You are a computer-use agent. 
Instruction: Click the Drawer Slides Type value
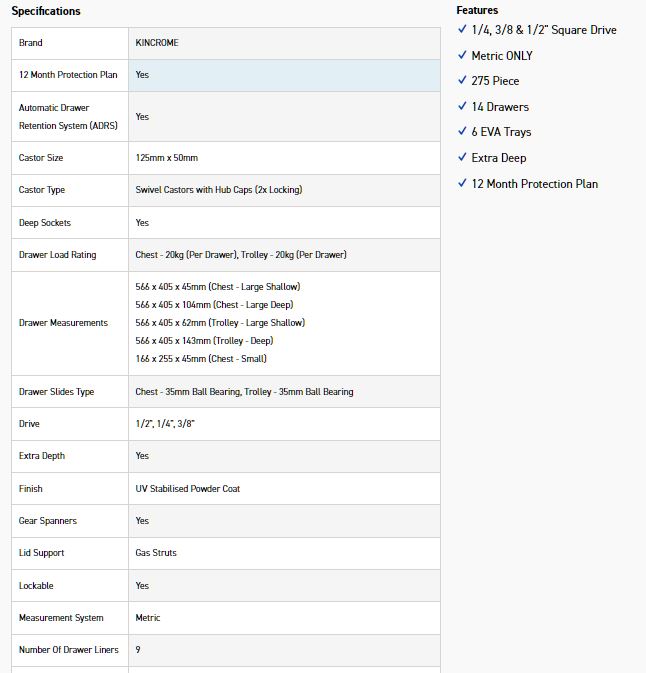coord(244,392)
